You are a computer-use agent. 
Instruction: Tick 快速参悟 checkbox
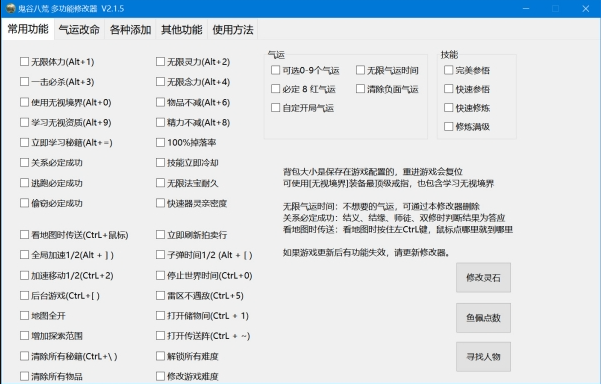tap(448, 89)
